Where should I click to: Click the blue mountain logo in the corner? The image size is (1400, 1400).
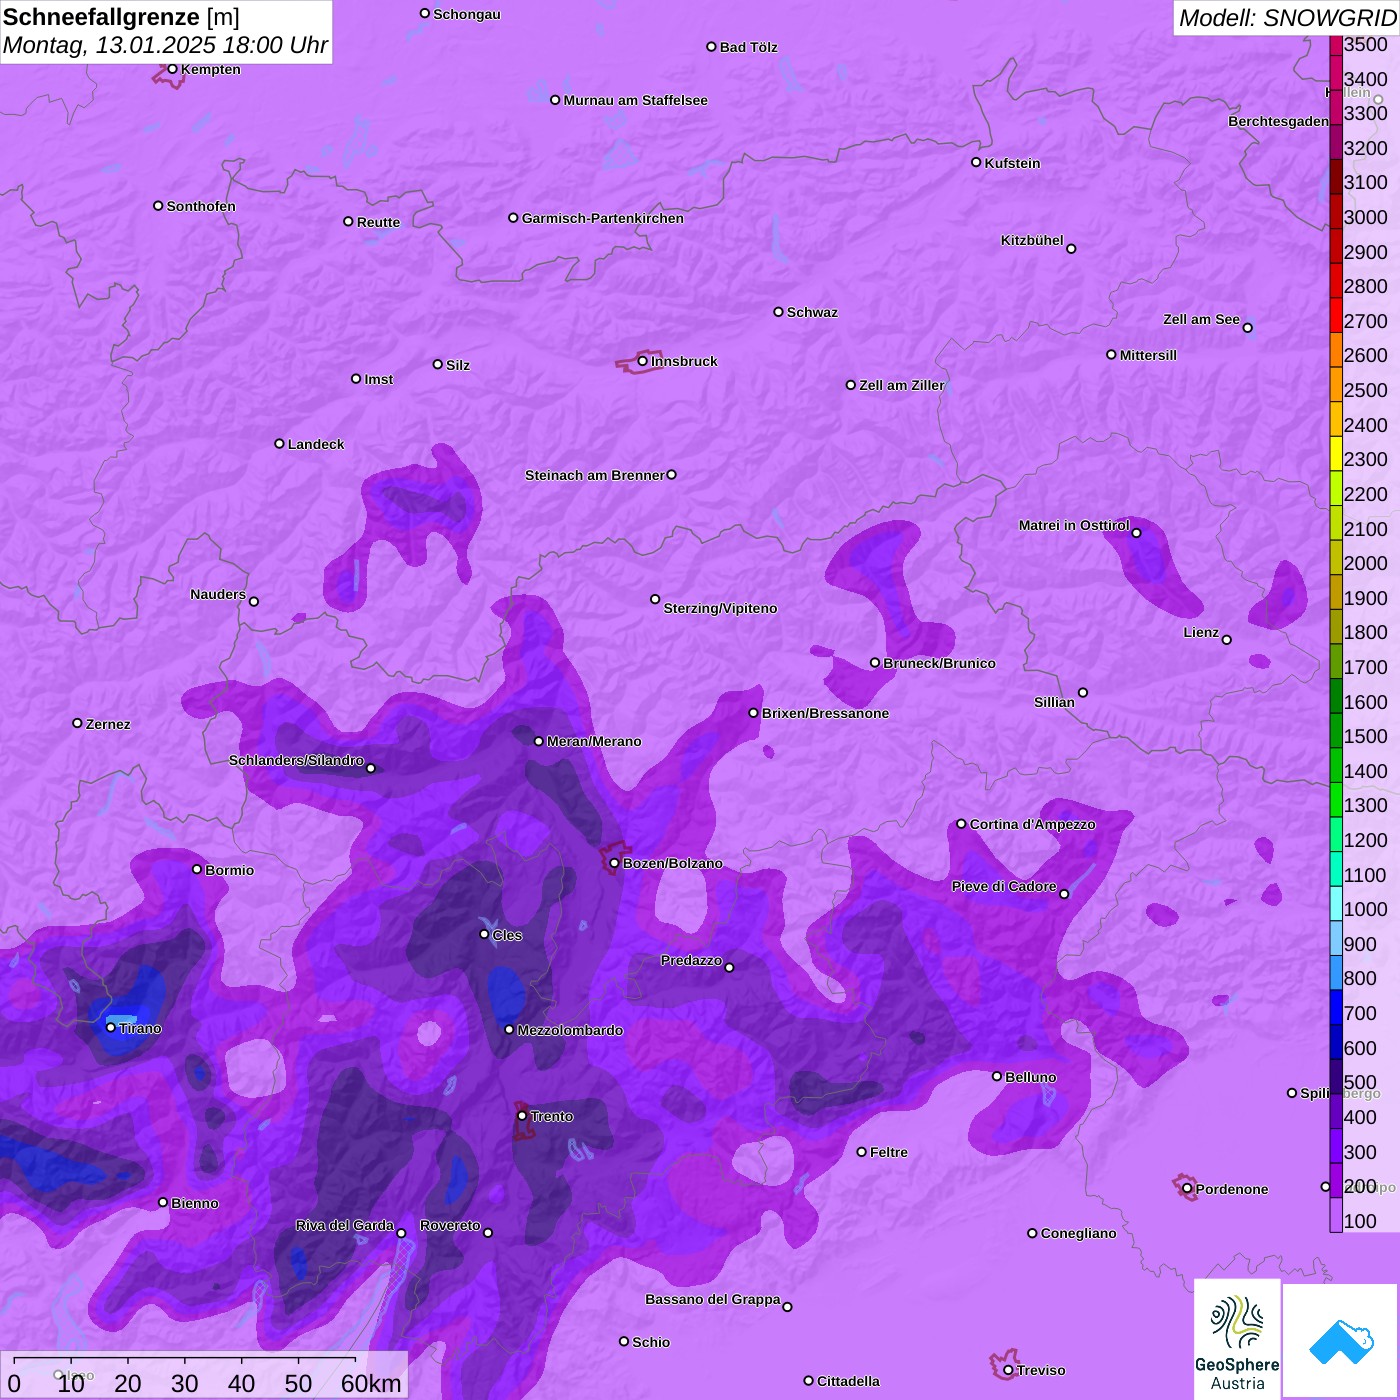pos(1340,1341)
